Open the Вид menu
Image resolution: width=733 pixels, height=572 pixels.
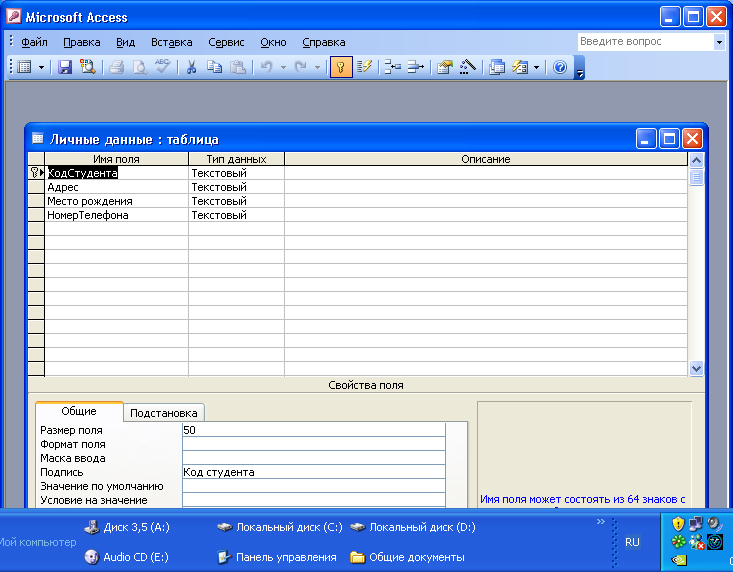pos(125,42)
